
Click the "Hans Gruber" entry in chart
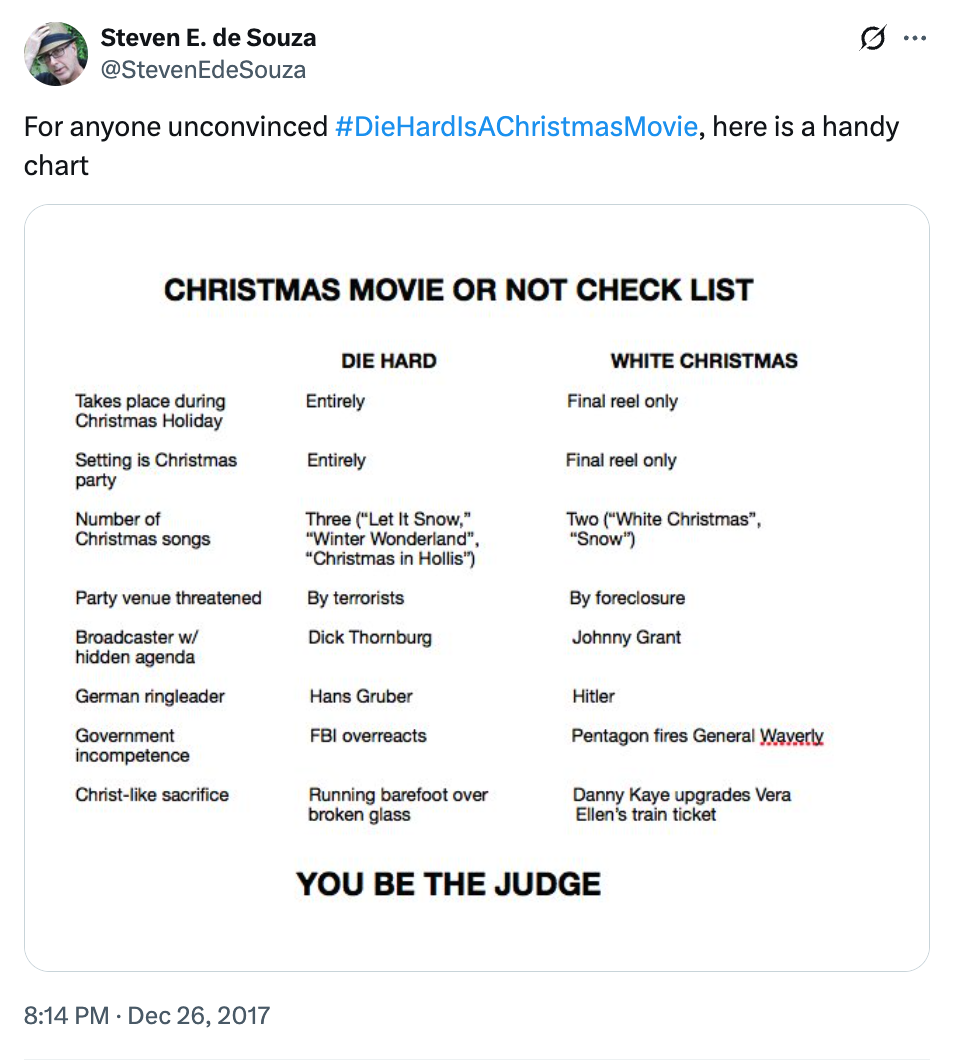(361, 696)
